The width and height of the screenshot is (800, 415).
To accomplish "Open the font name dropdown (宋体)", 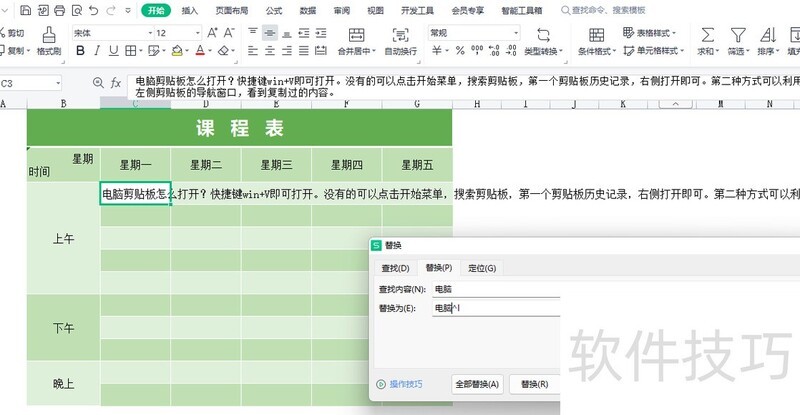I will (151, 33).
